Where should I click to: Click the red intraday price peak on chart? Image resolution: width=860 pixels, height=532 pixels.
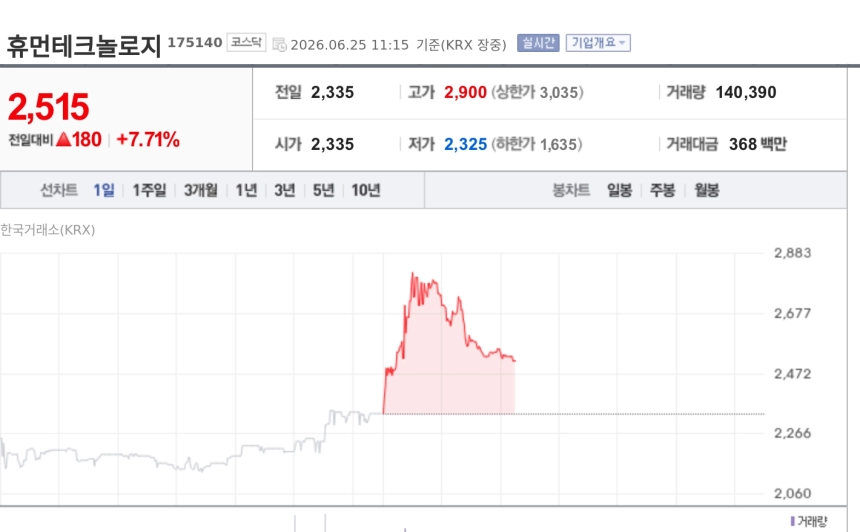pos(412,274)
